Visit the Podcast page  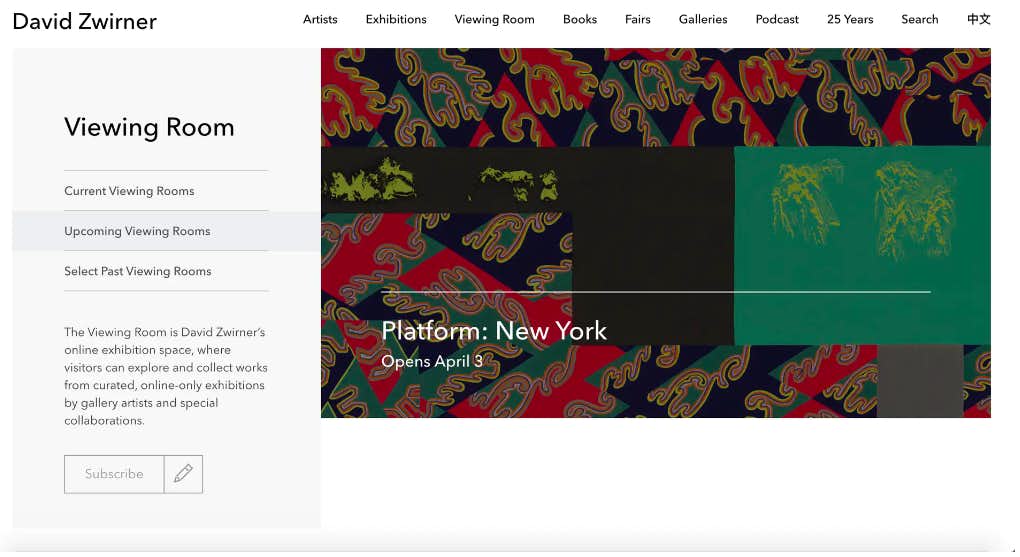click(x=777, y=19)
